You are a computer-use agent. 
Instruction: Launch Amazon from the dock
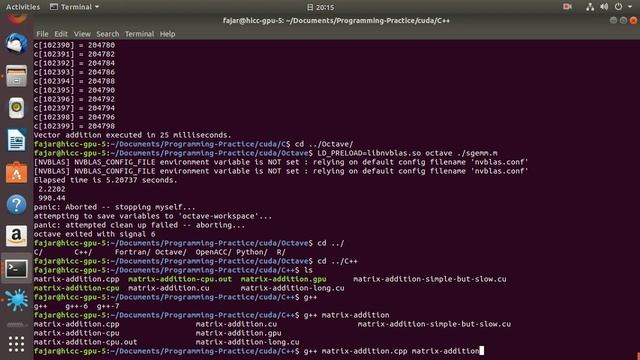16,236
